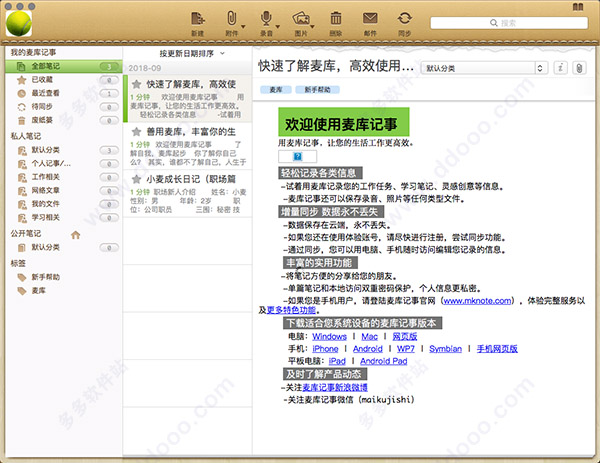This screenshot has width=600, height=463.
Task: Click the 网页版 link in 电脑 row
Action: (x=405, y=336)
